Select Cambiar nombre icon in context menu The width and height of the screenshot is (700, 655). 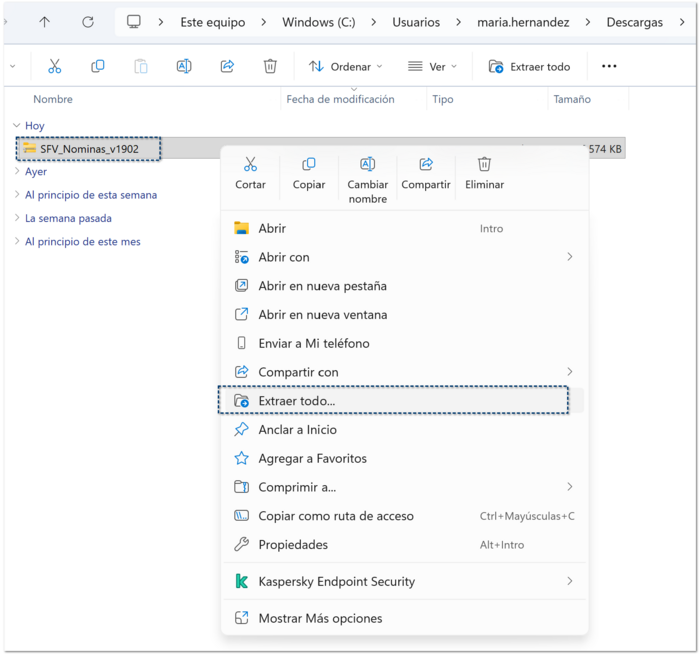(x=367, y=165)
